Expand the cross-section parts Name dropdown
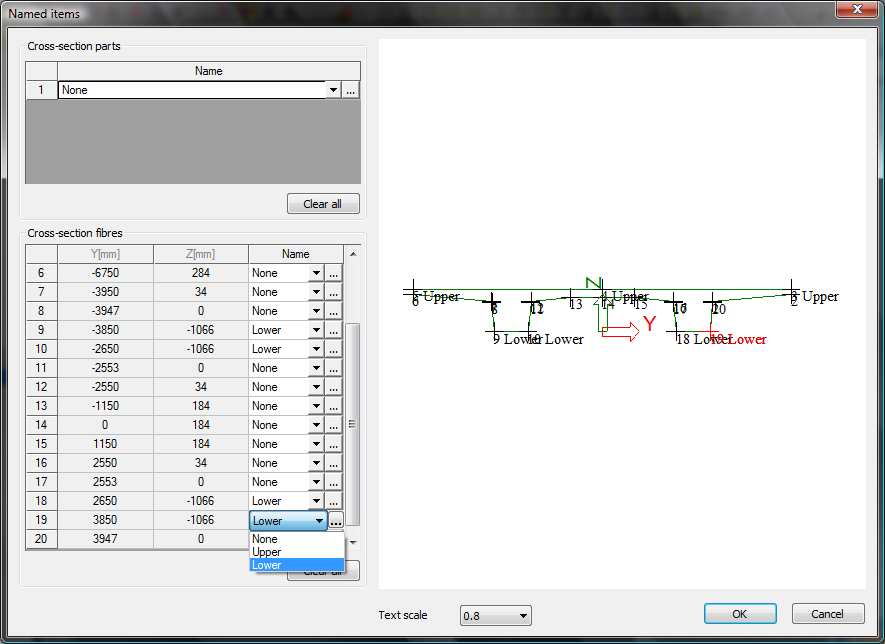Image resolution: width=885 pixels, height=644 pixels. pos(332,90)
